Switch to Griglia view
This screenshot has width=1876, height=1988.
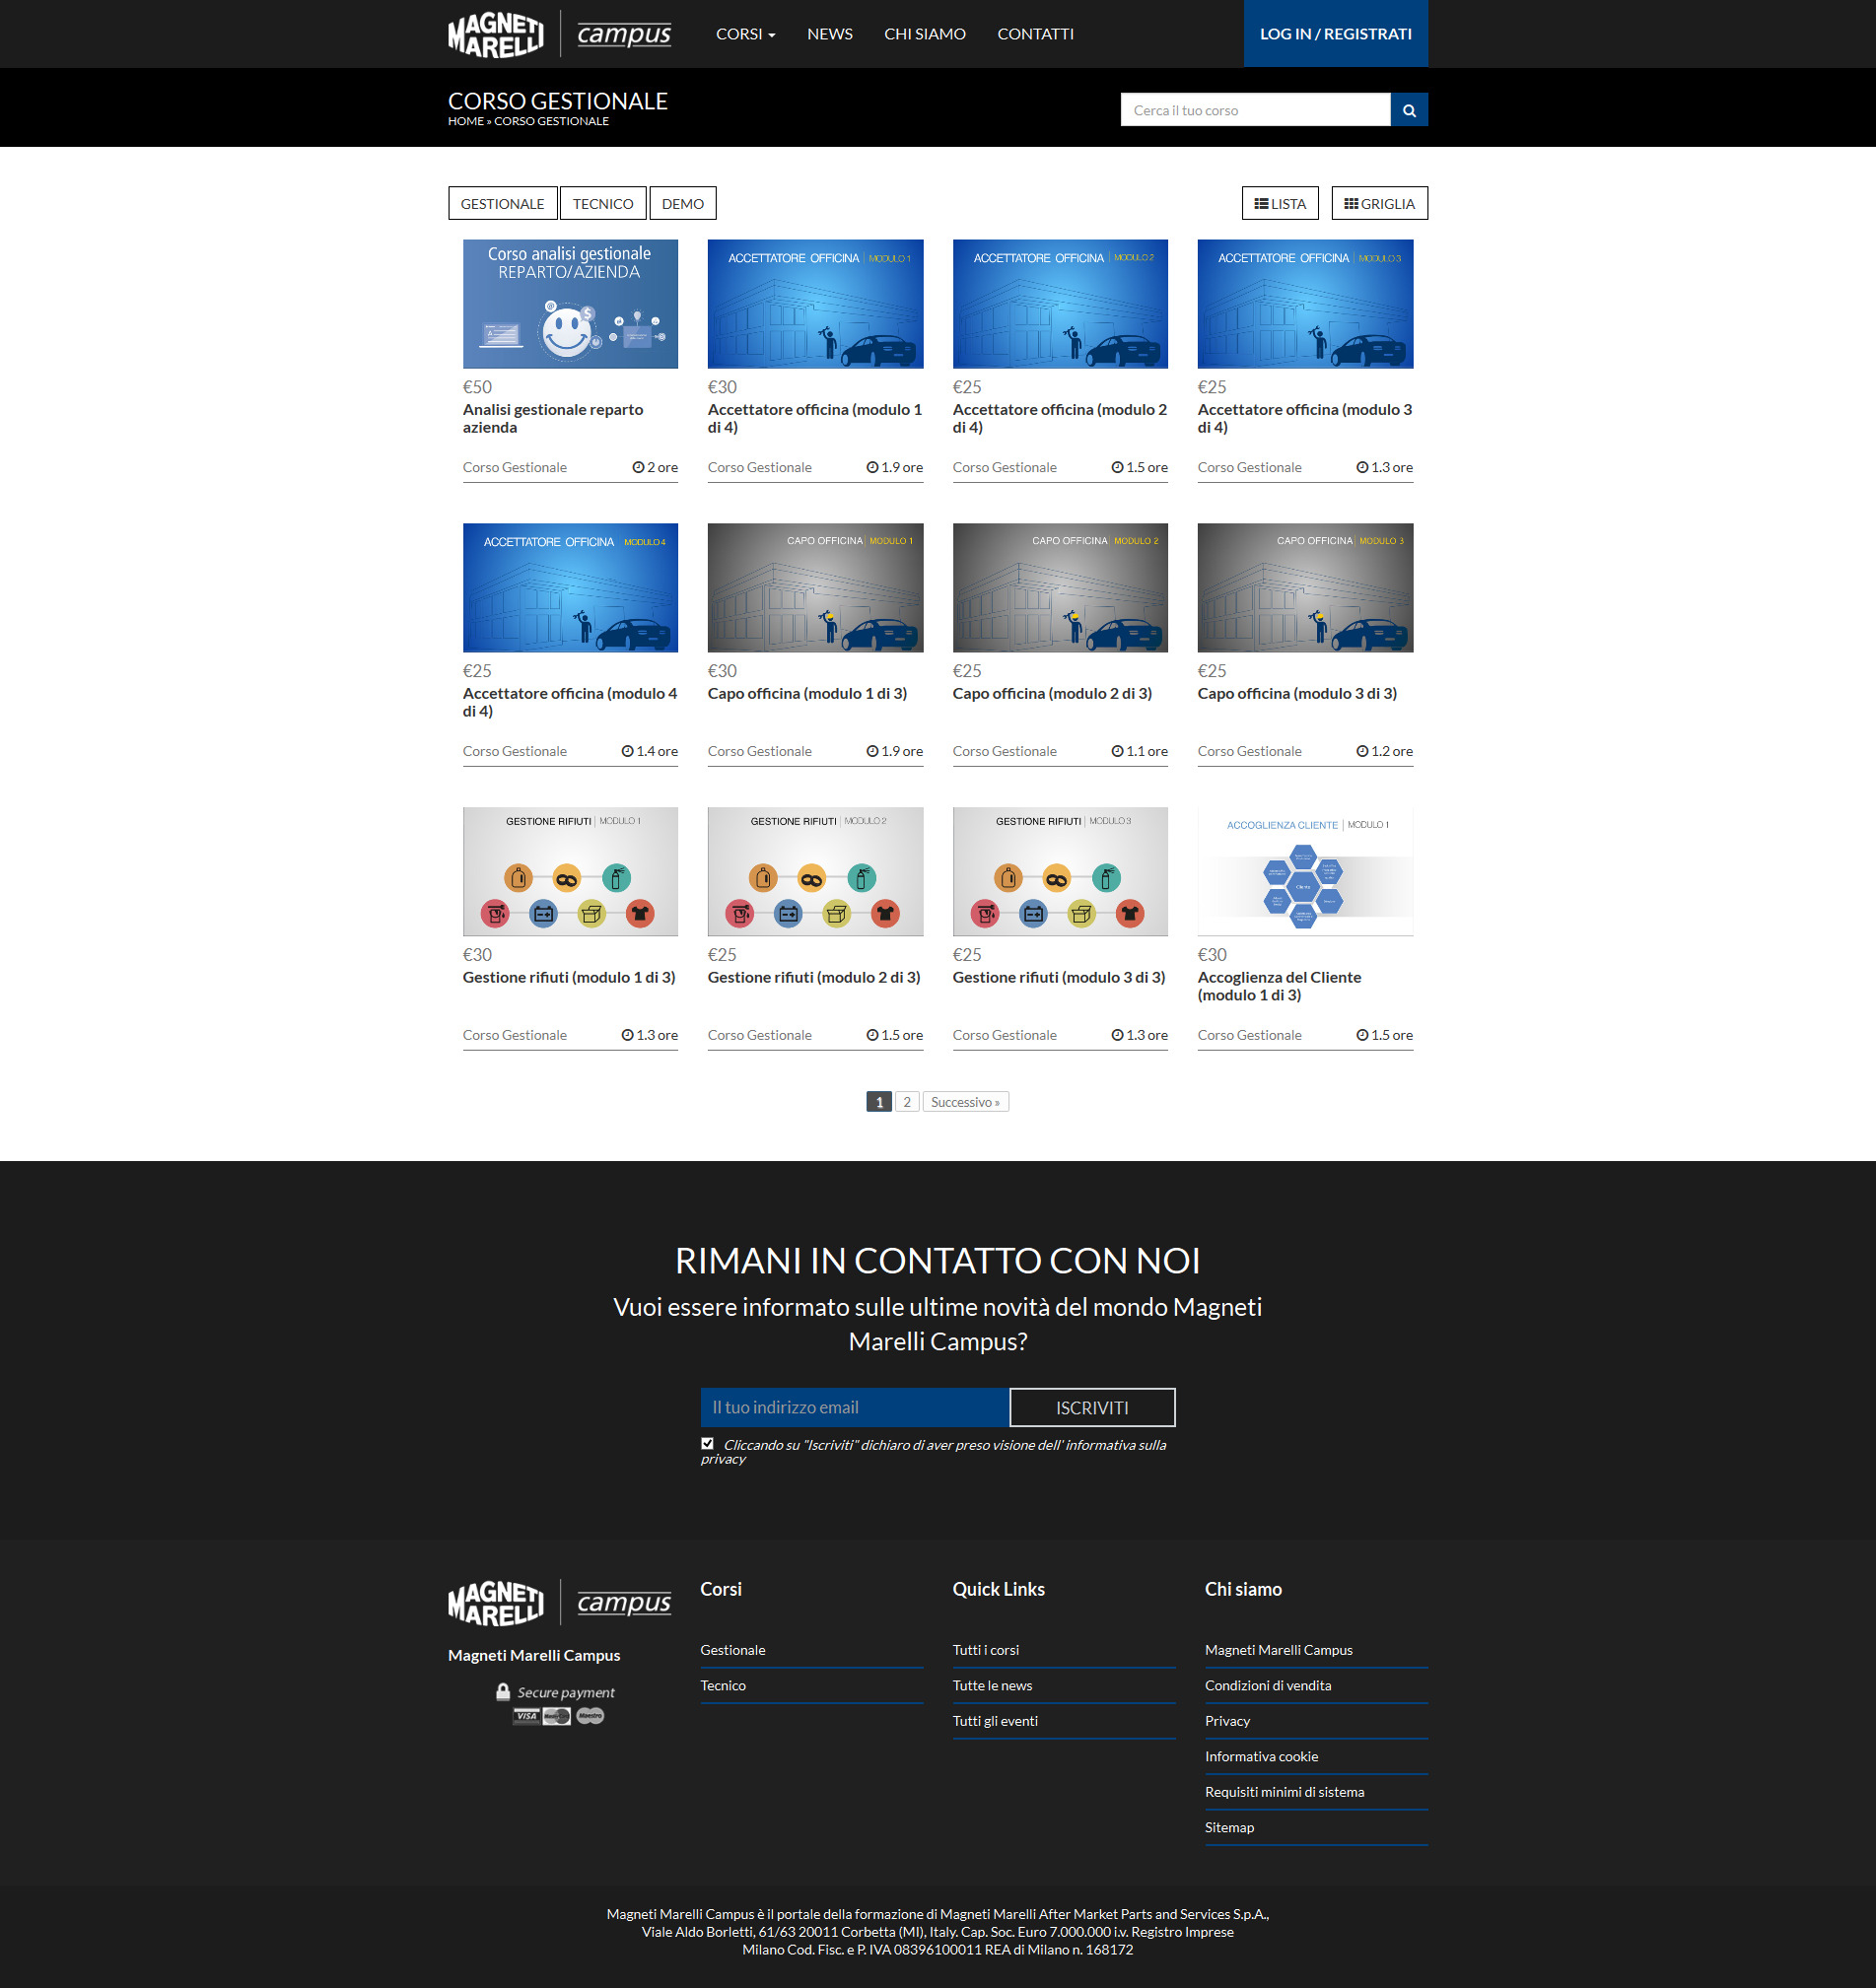pos(1378,204)
